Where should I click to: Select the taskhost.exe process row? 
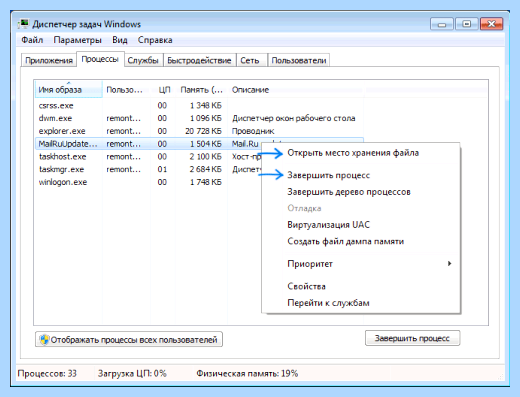coord(148,157)
